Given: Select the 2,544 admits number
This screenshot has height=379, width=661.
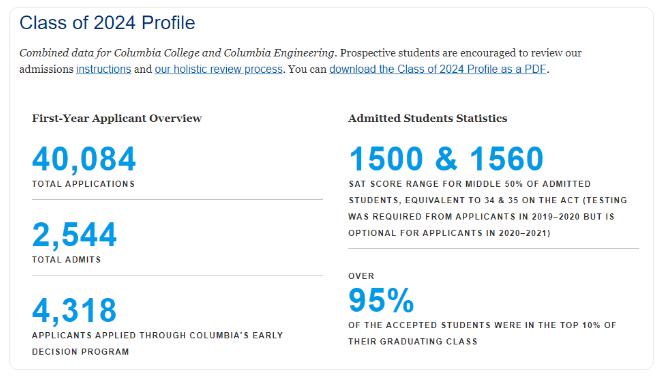Looking at the screenshot, I should tap(74, 235).
